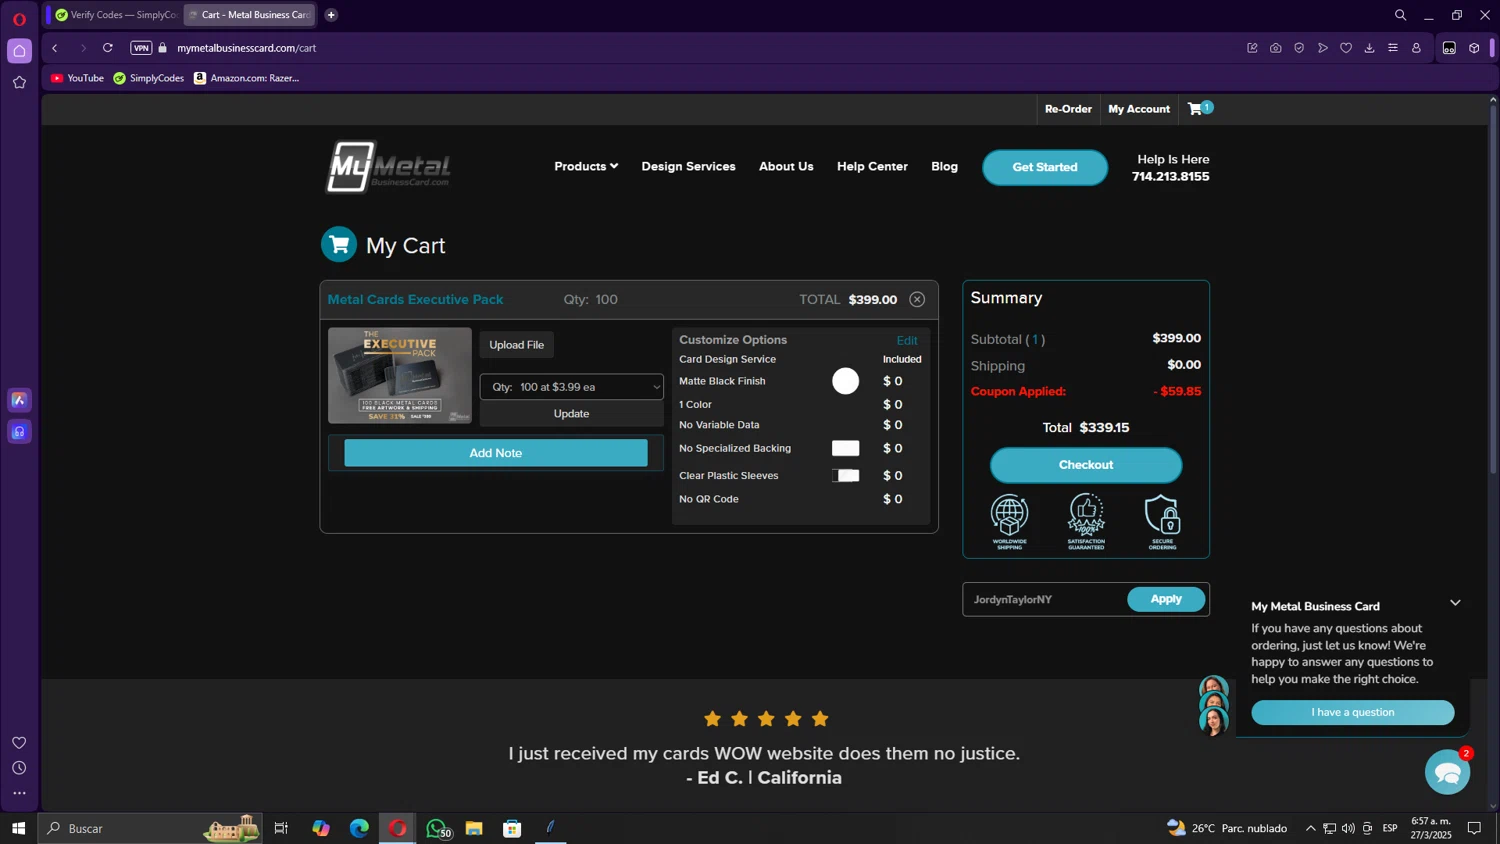1500x844 pixels.
Task: Open the Blog menu item
Action: [944, 166]
